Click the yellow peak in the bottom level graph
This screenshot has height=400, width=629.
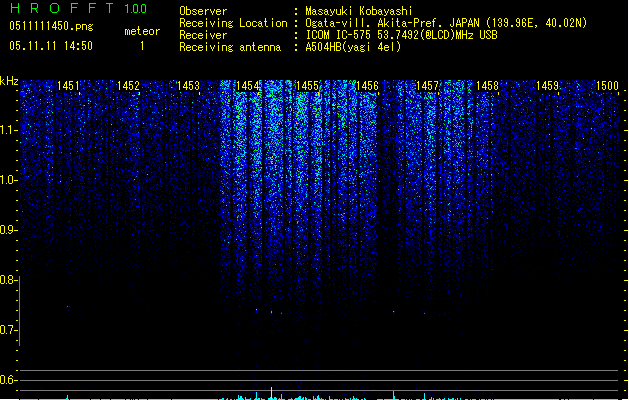(x=272, y=393)
